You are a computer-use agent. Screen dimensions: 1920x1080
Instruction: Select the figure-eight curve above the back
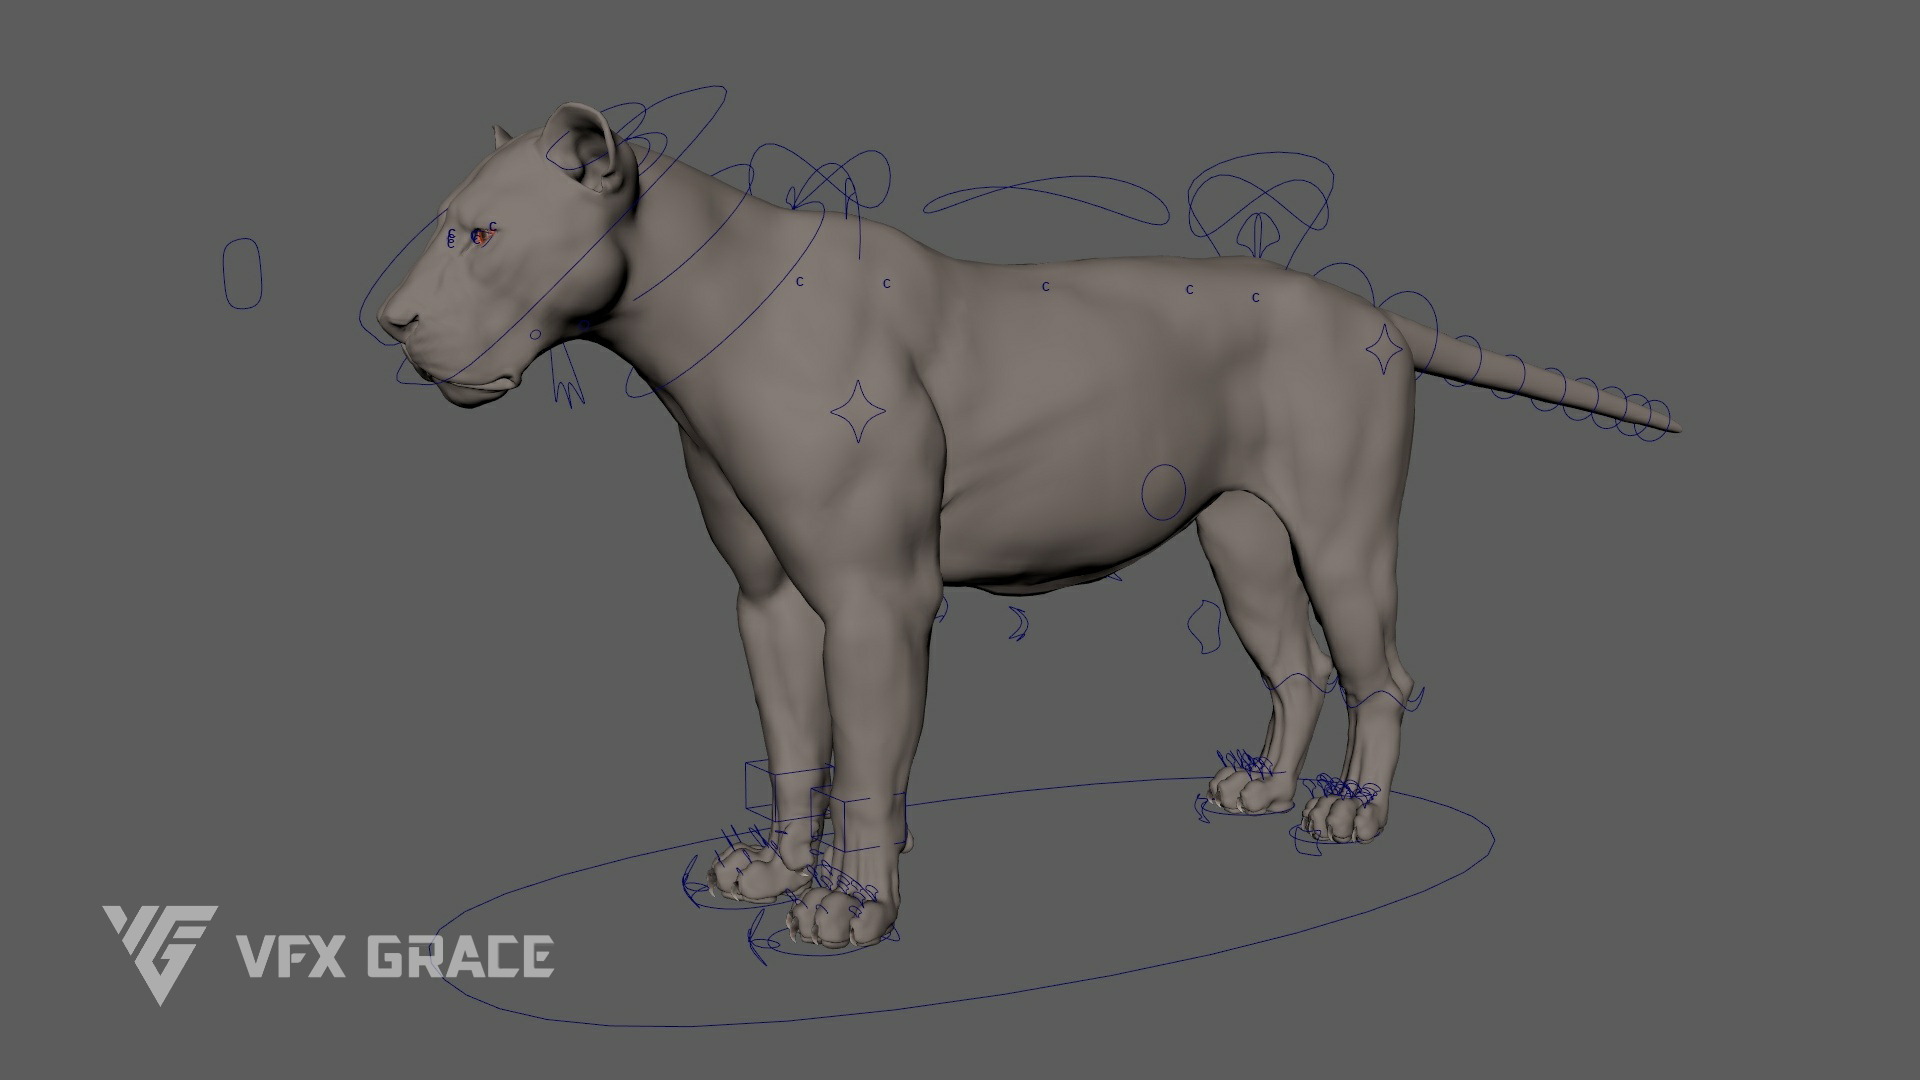pyautogui.click(x=1045, y=201)
